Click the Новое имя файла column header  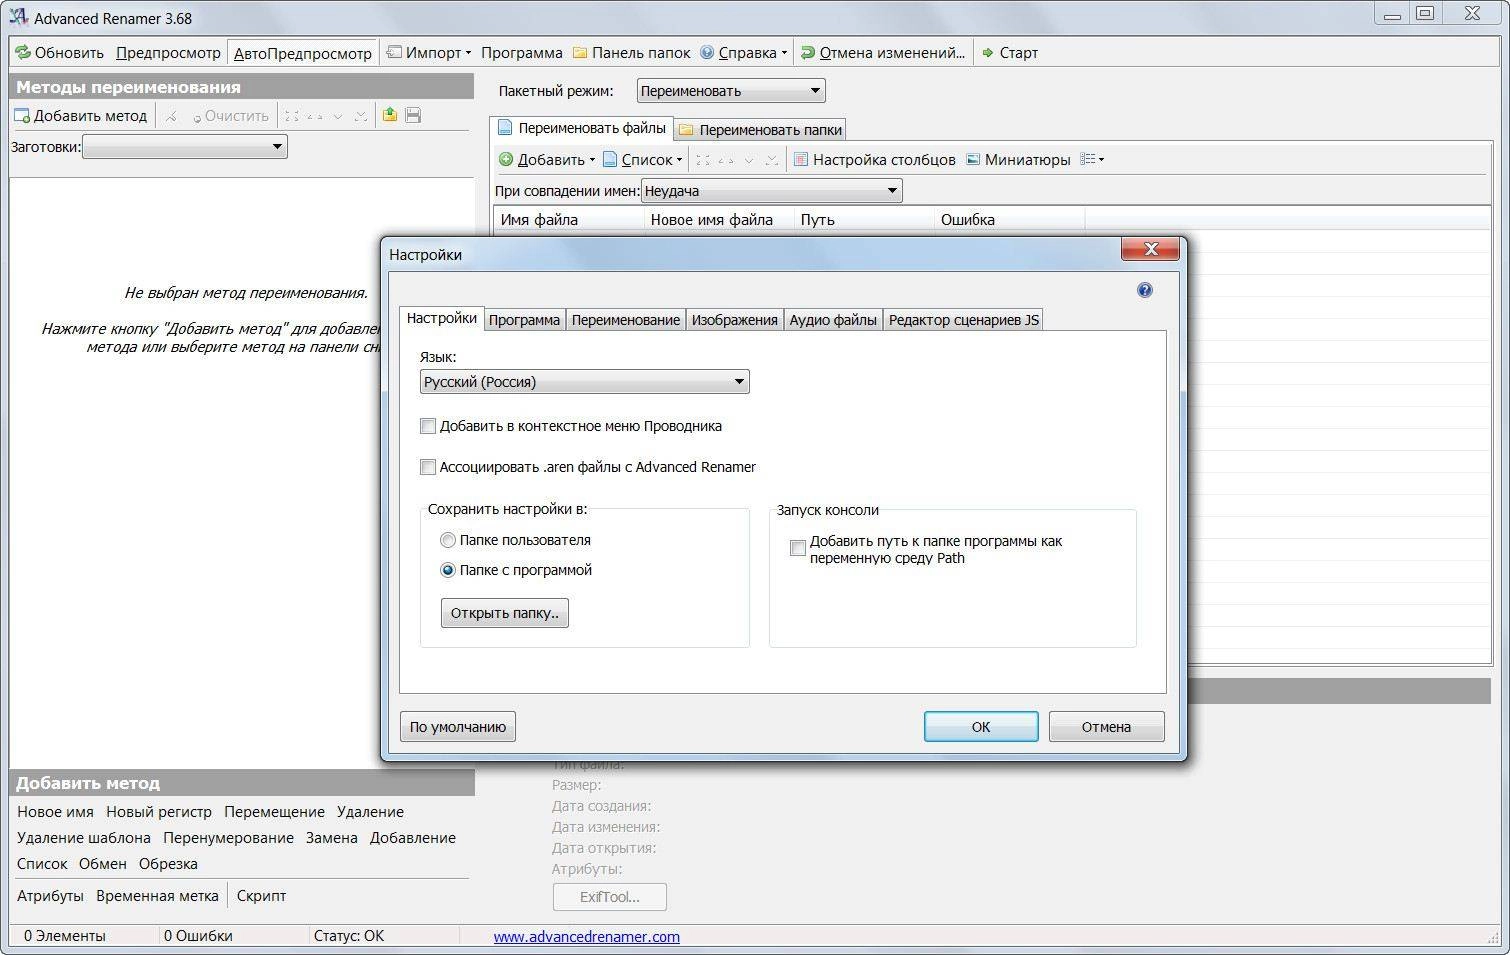[x=718, y=219]
